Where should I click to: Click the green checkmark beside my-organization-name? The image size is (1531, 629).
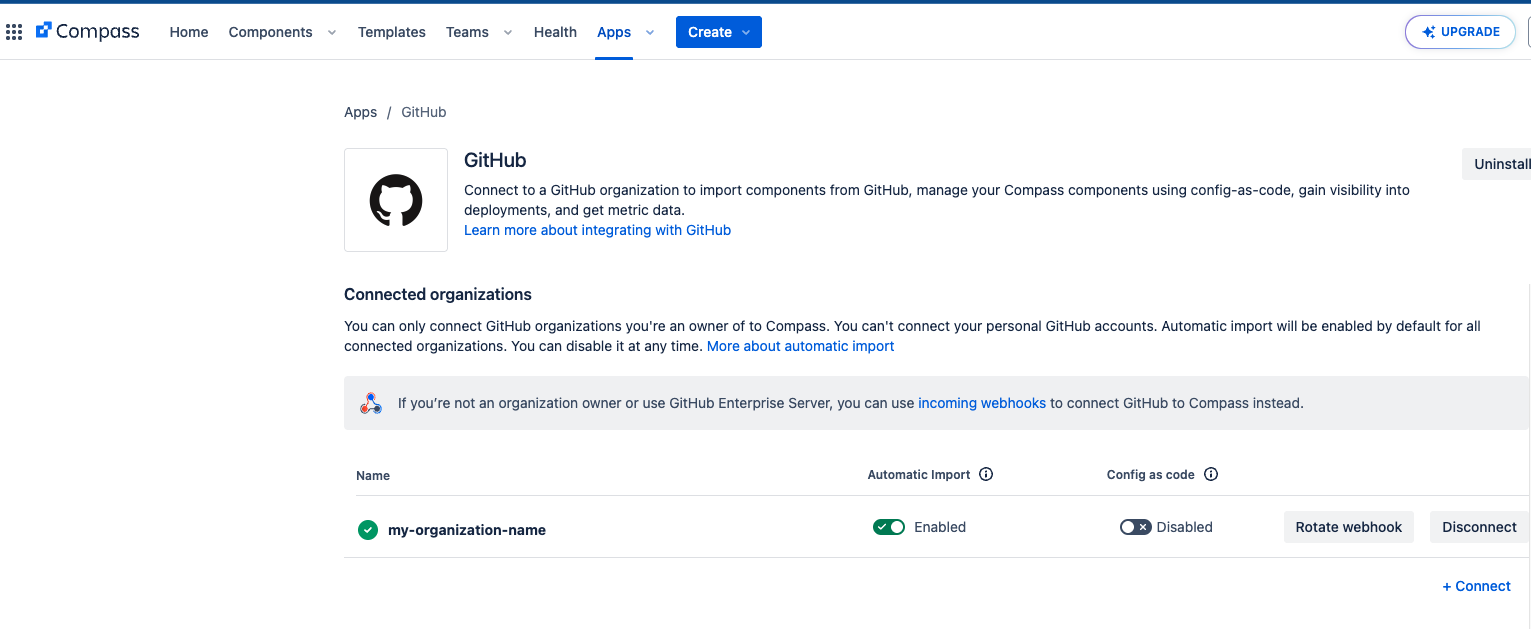pyautogui.click(x=367, y=529)
